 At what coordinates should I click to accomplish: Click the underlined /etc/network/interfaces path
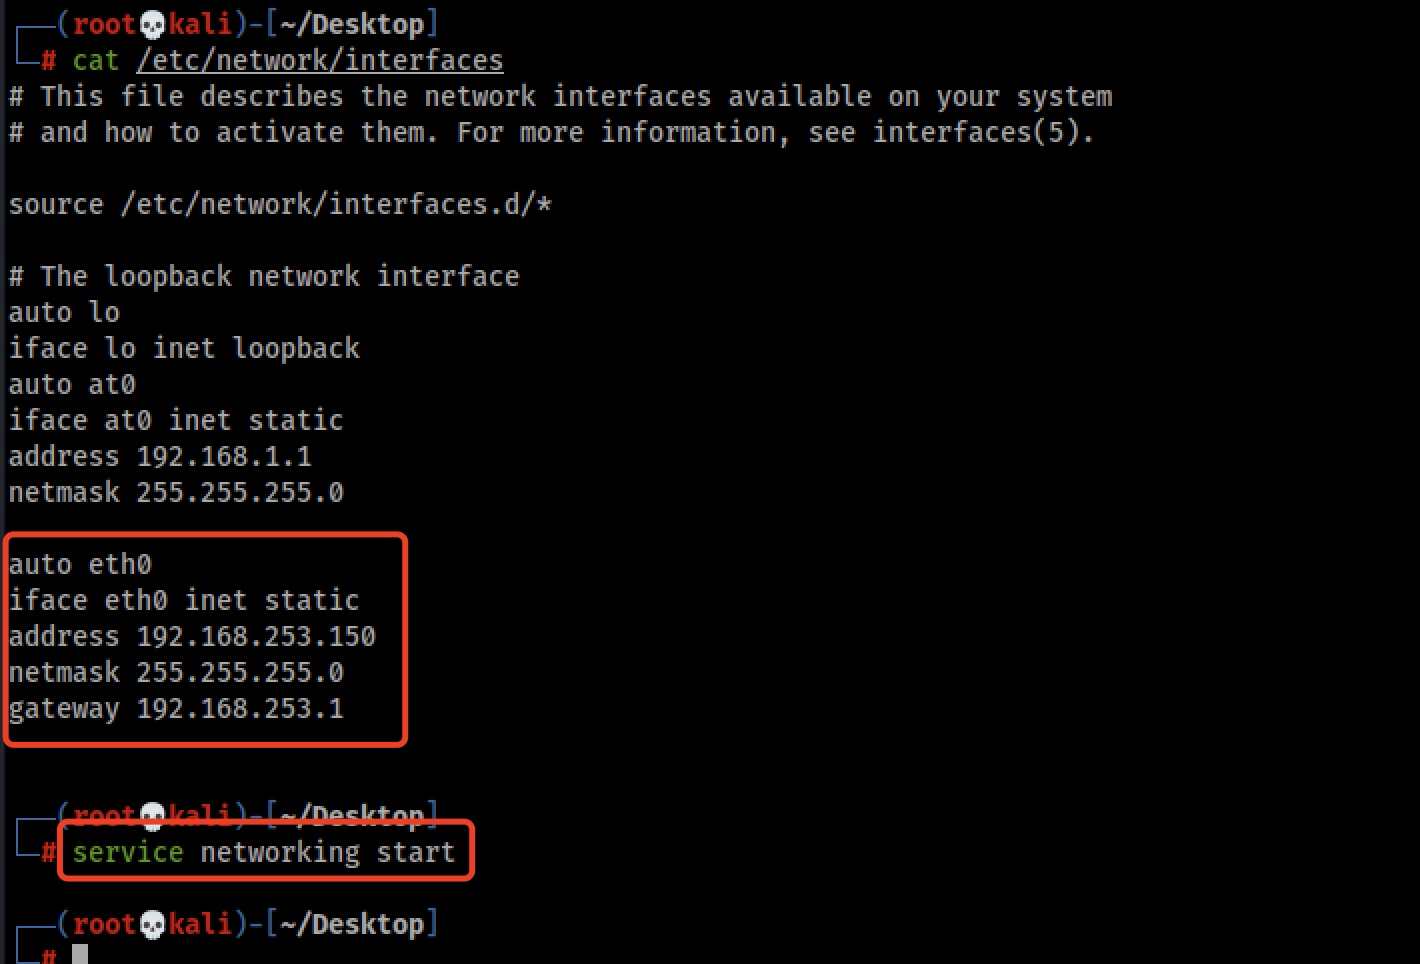pos(320,61)
